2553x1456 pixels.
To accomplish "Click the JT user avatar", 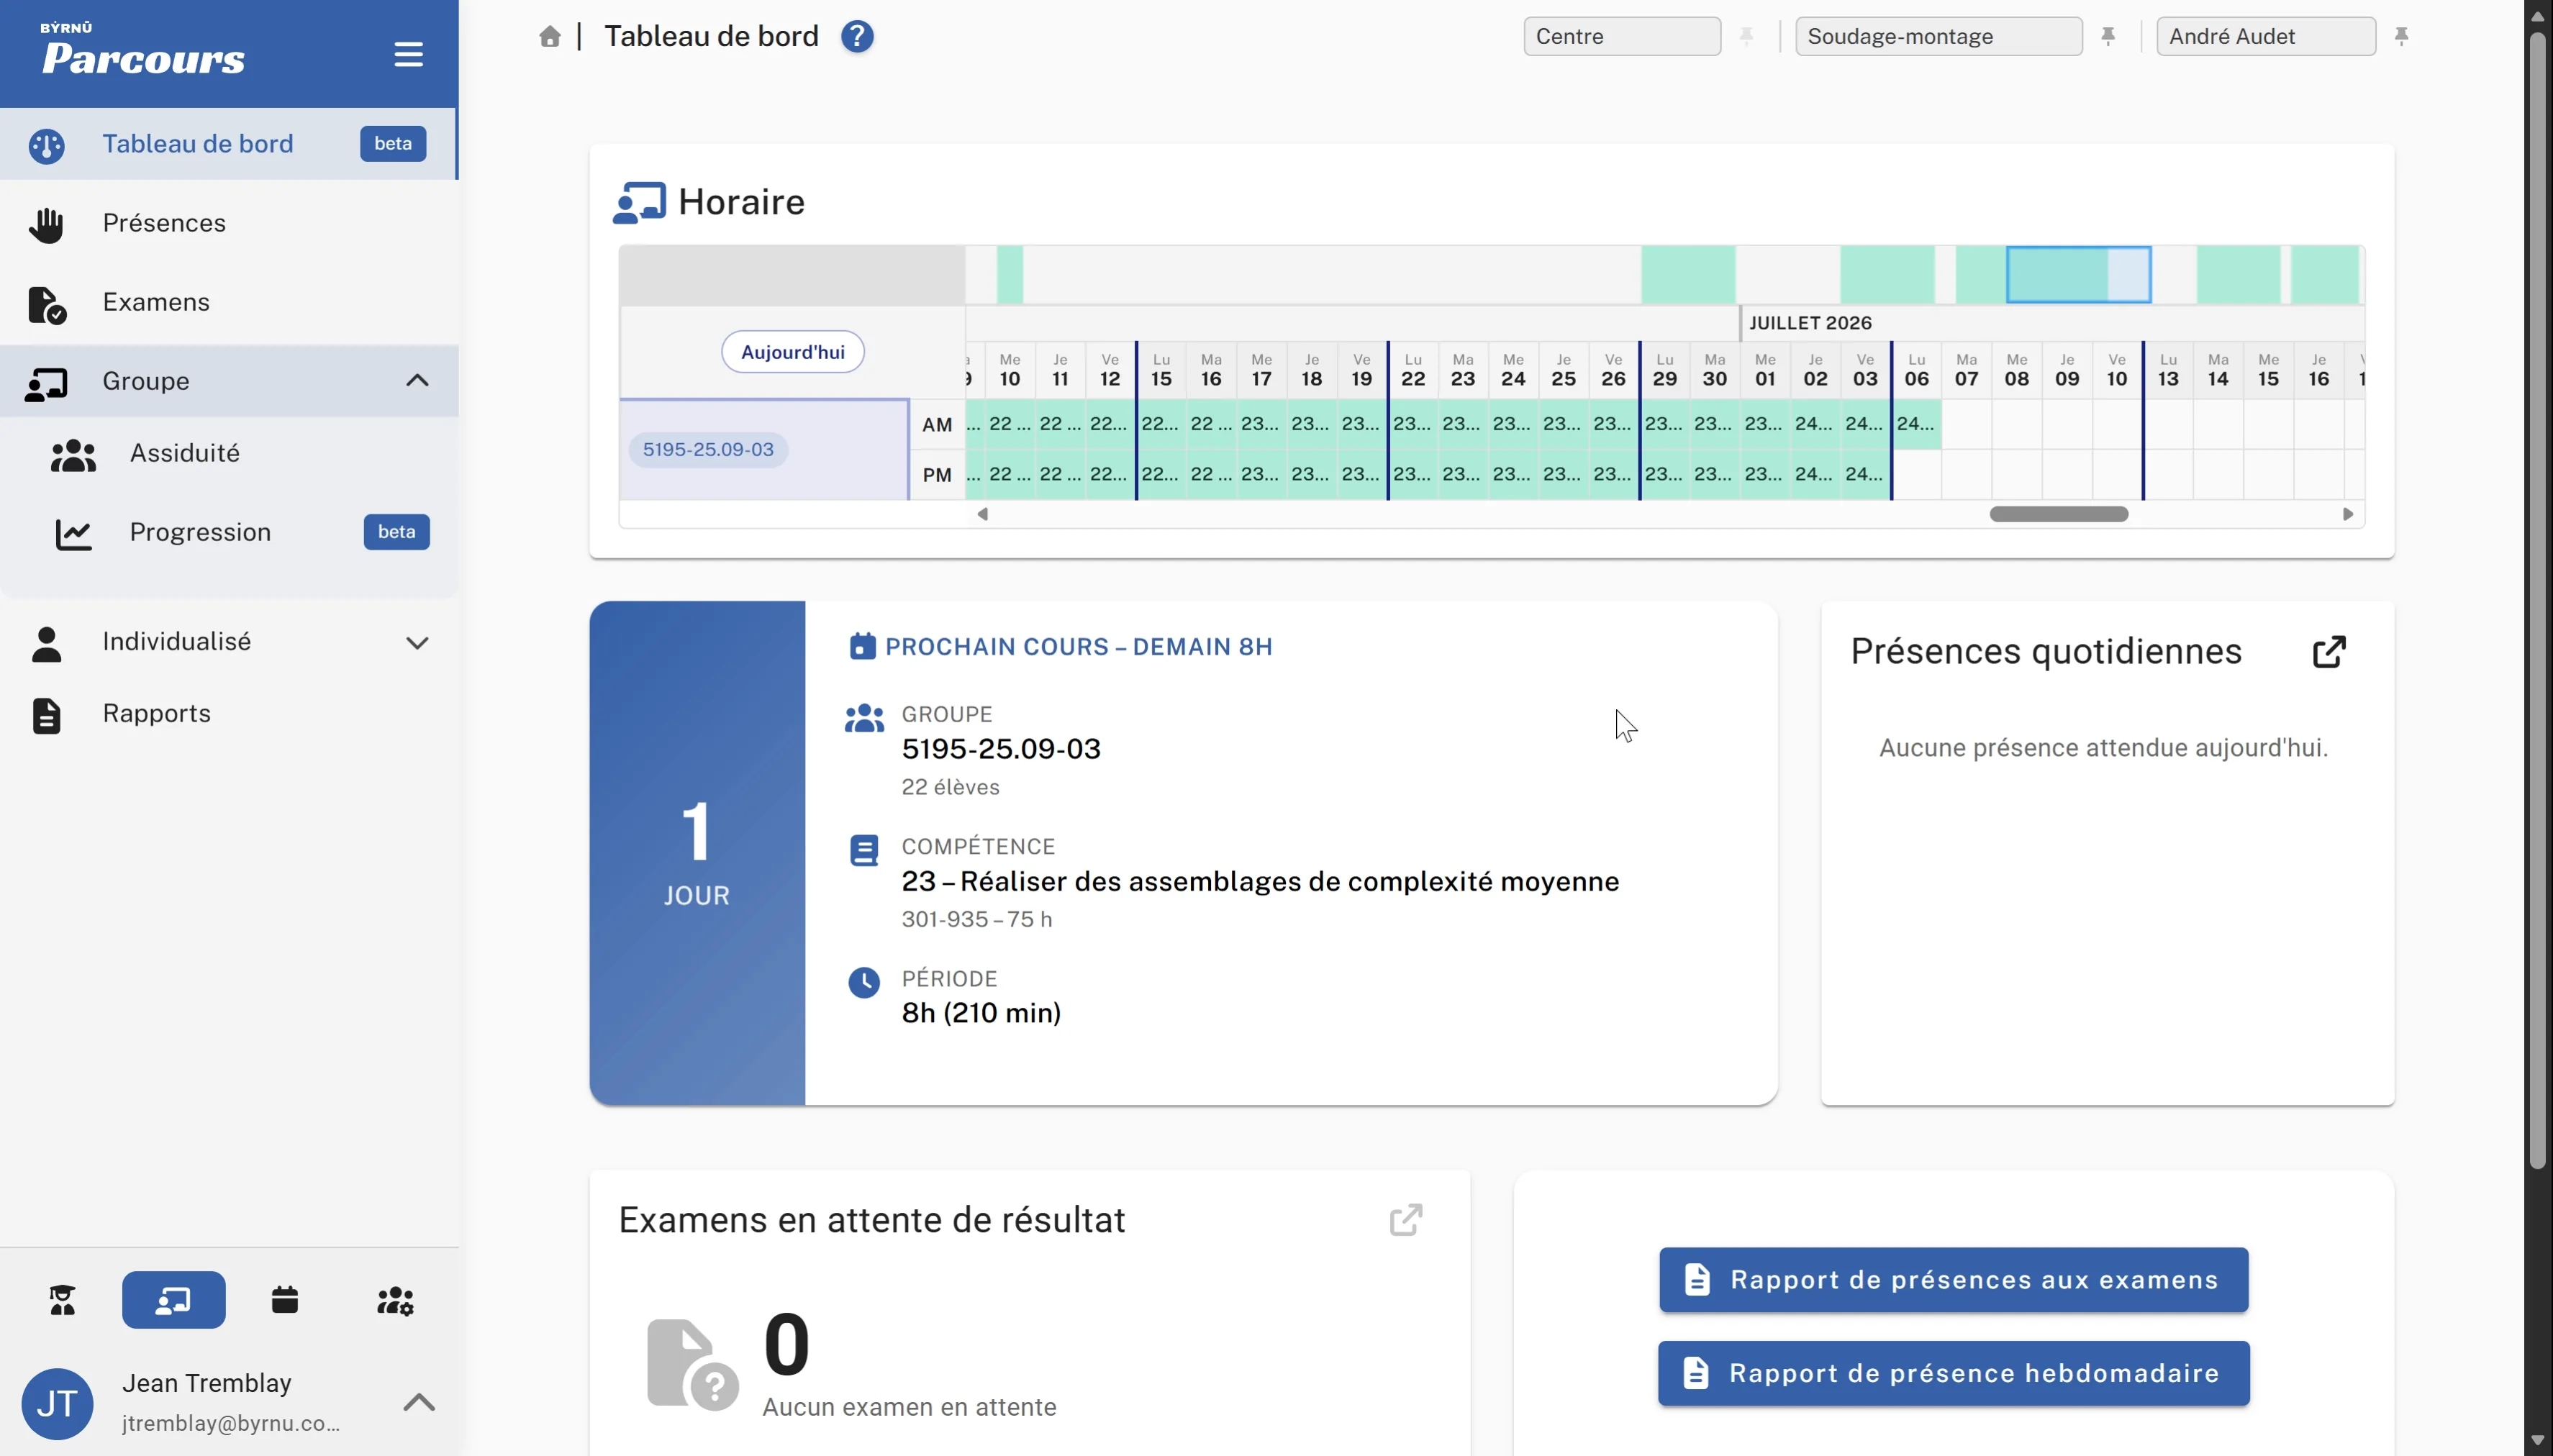I will pos(57,1404).
